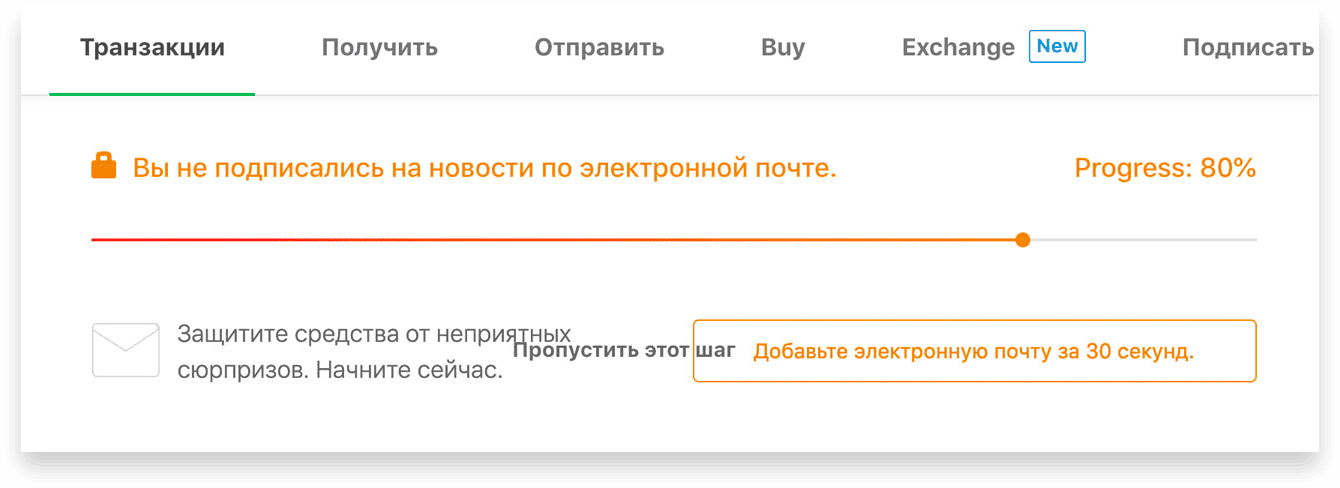Click the Защитите средства от неприятных text line
The height and width of the screenshot is (488, 1340).
tap(374, 333)
